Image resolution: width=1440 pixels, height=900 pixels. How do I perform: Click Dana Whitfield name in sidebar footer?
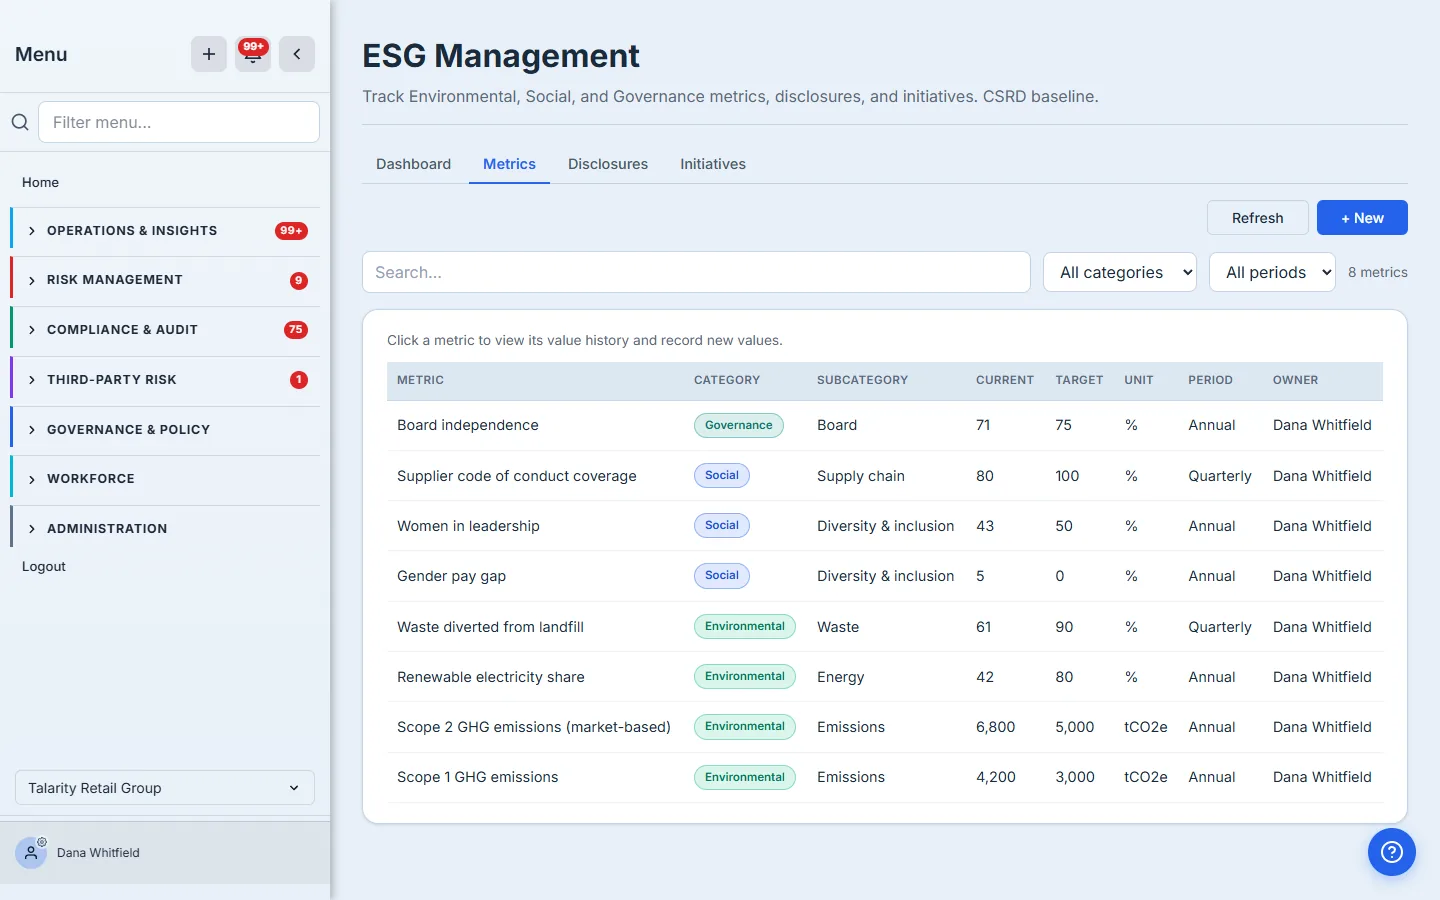coord(98,853)
